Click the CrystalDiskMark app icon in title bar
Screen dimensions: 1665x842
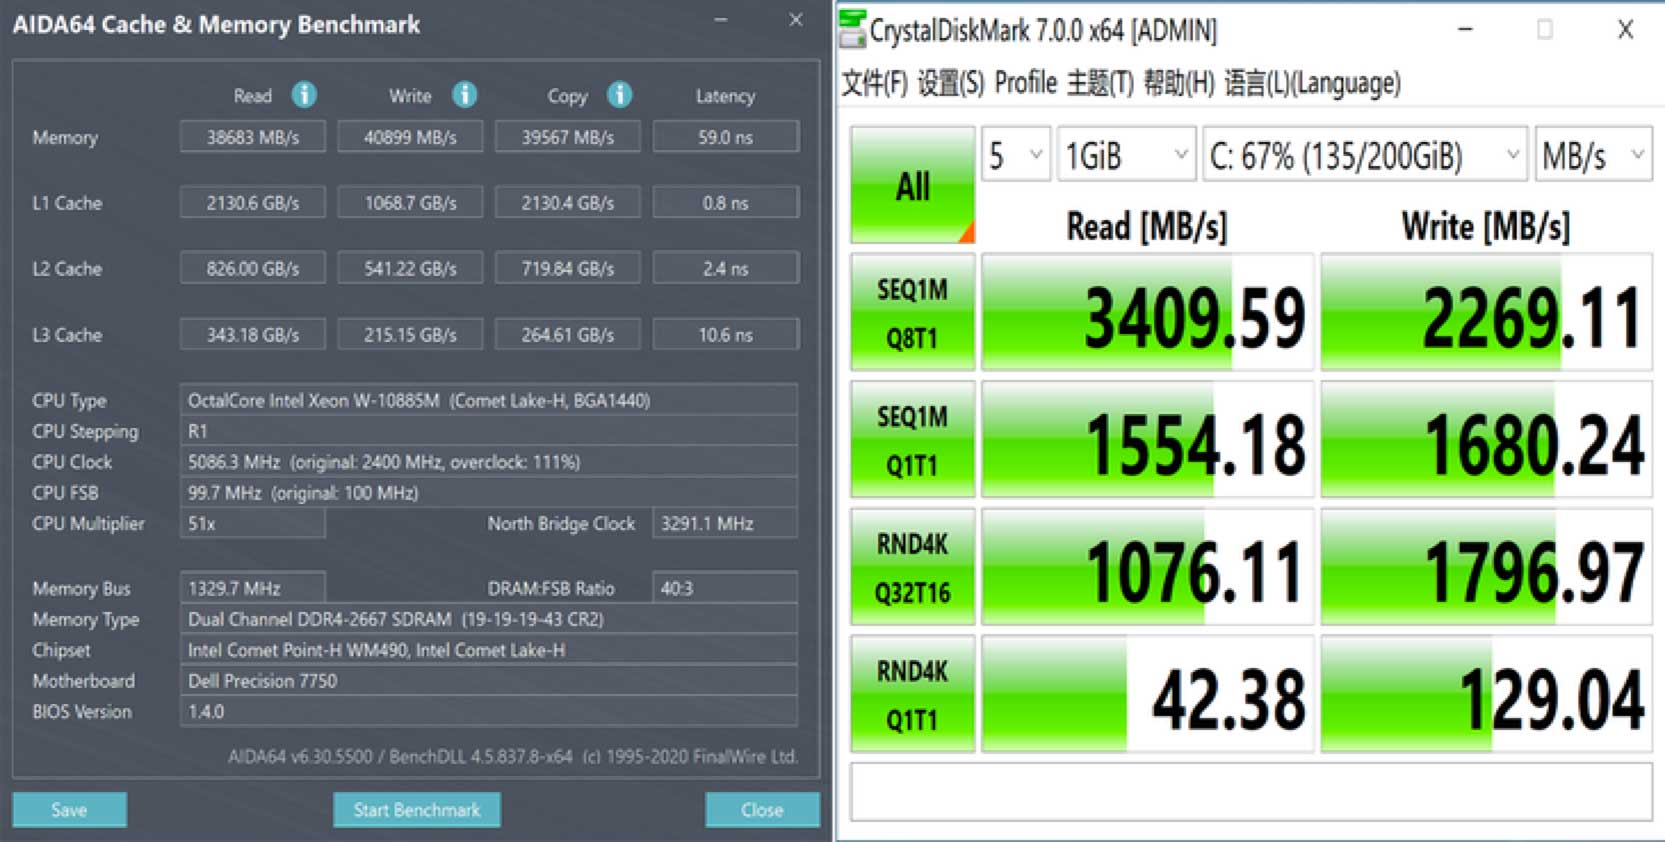click(x=853, y=29)
